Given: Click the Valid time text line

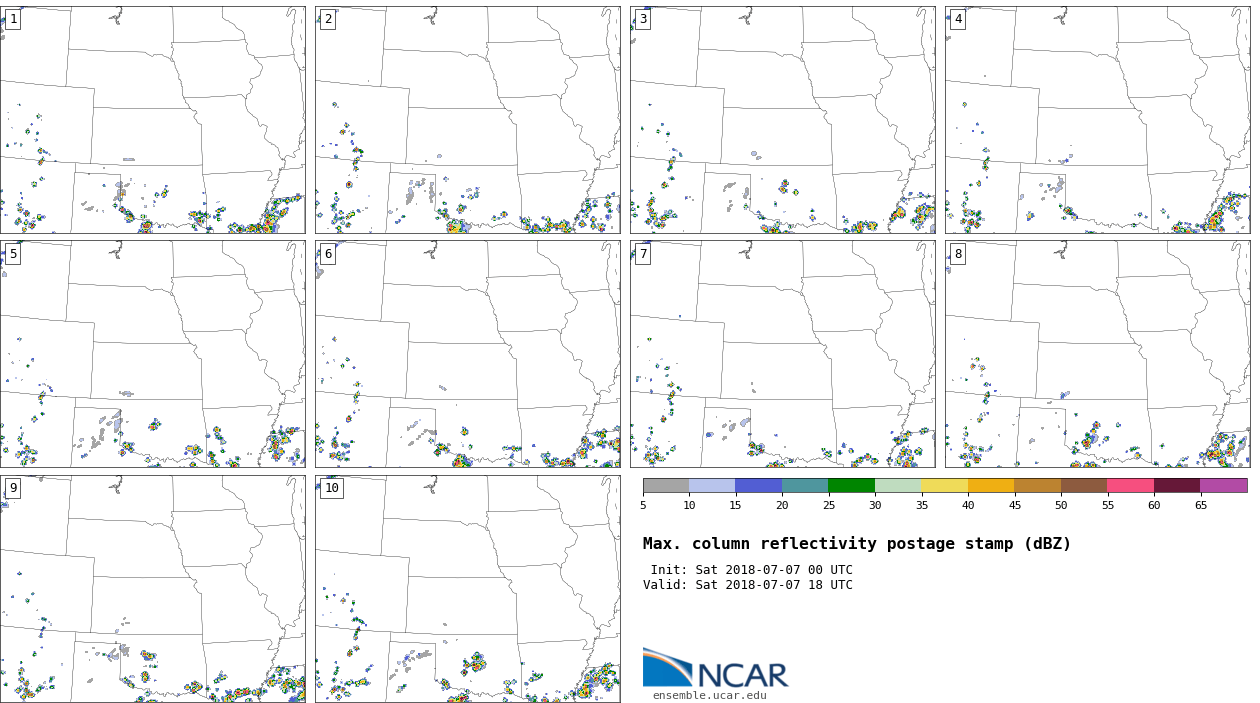Looking at the screenshot, I should pyautogui.click(x=748, y=585).
